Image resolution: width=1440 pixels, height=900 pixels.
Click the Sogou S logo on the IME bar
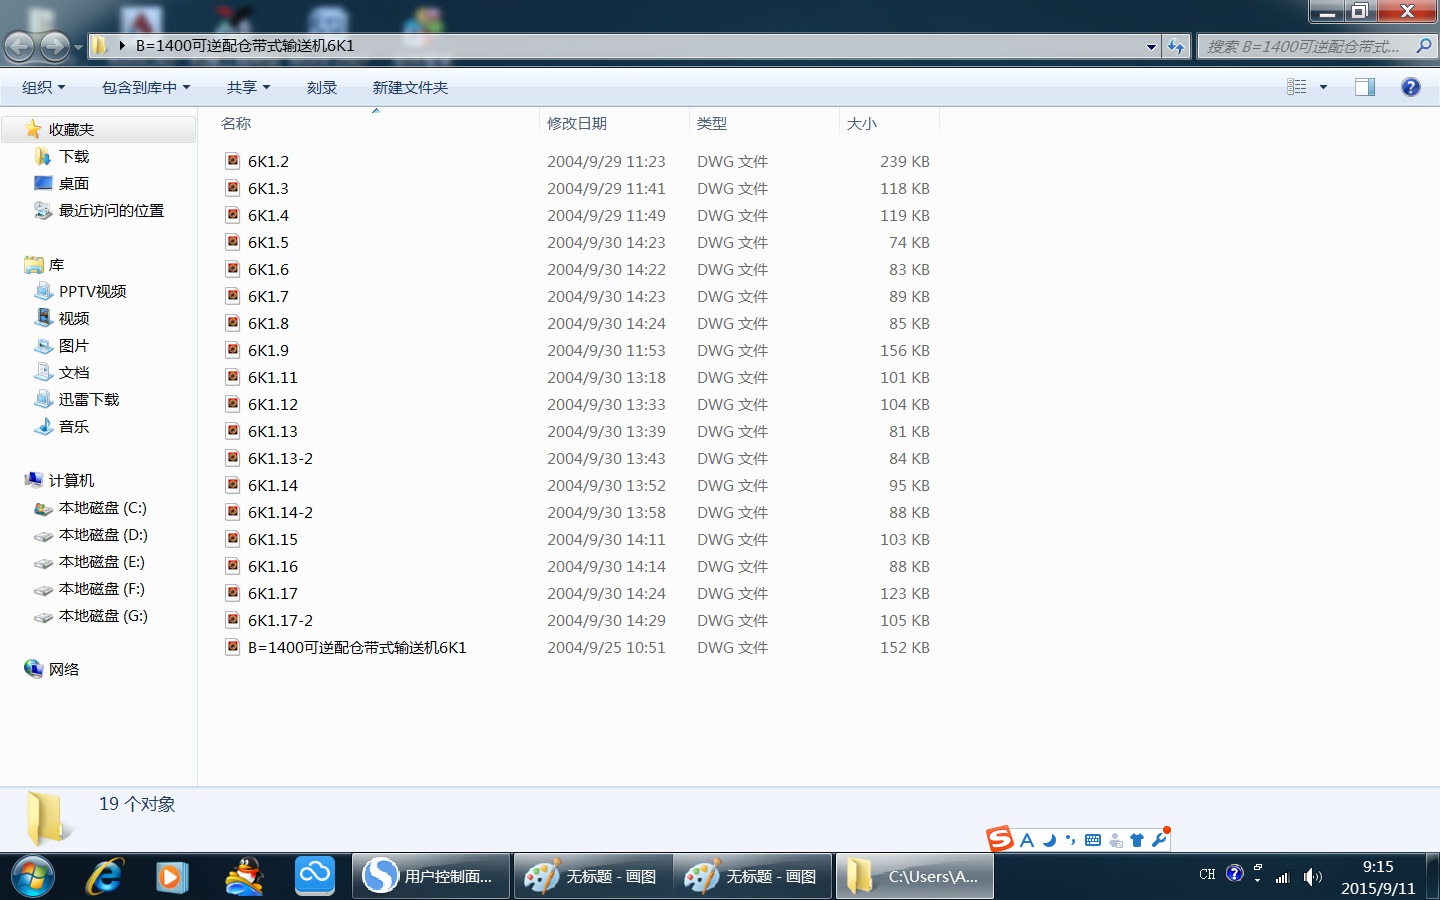pyautogui.click(x=1000, y=839)
